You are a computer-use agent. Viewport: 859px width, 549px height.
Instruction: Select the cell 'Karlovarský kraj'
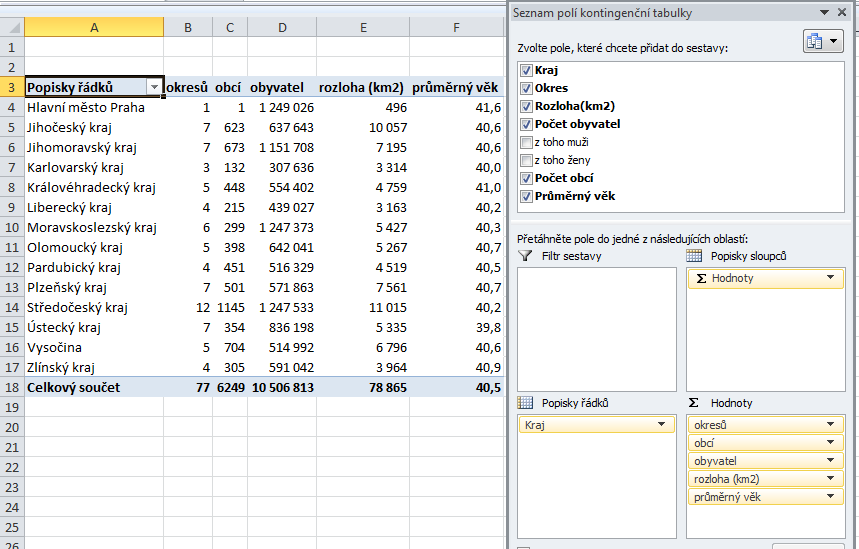(x=94, y=168)
